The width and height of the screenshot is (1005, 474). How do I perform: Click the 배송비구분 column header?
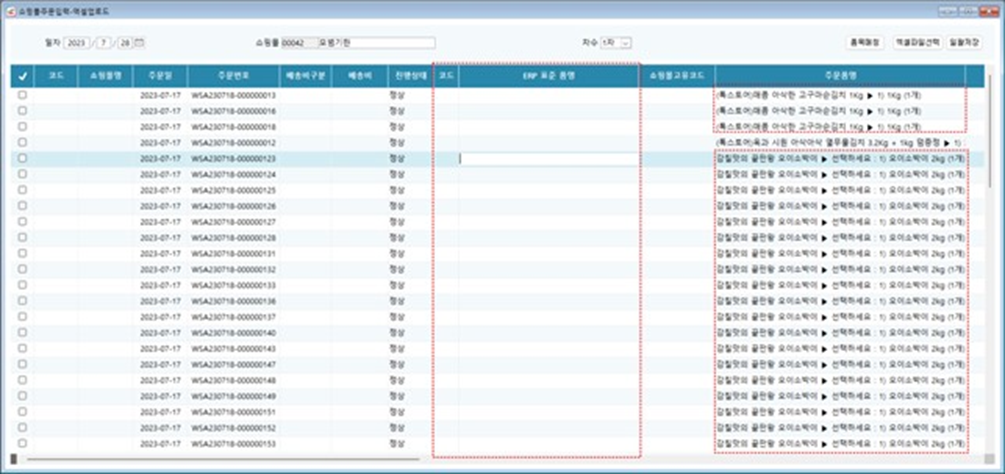tap(306, 76)
